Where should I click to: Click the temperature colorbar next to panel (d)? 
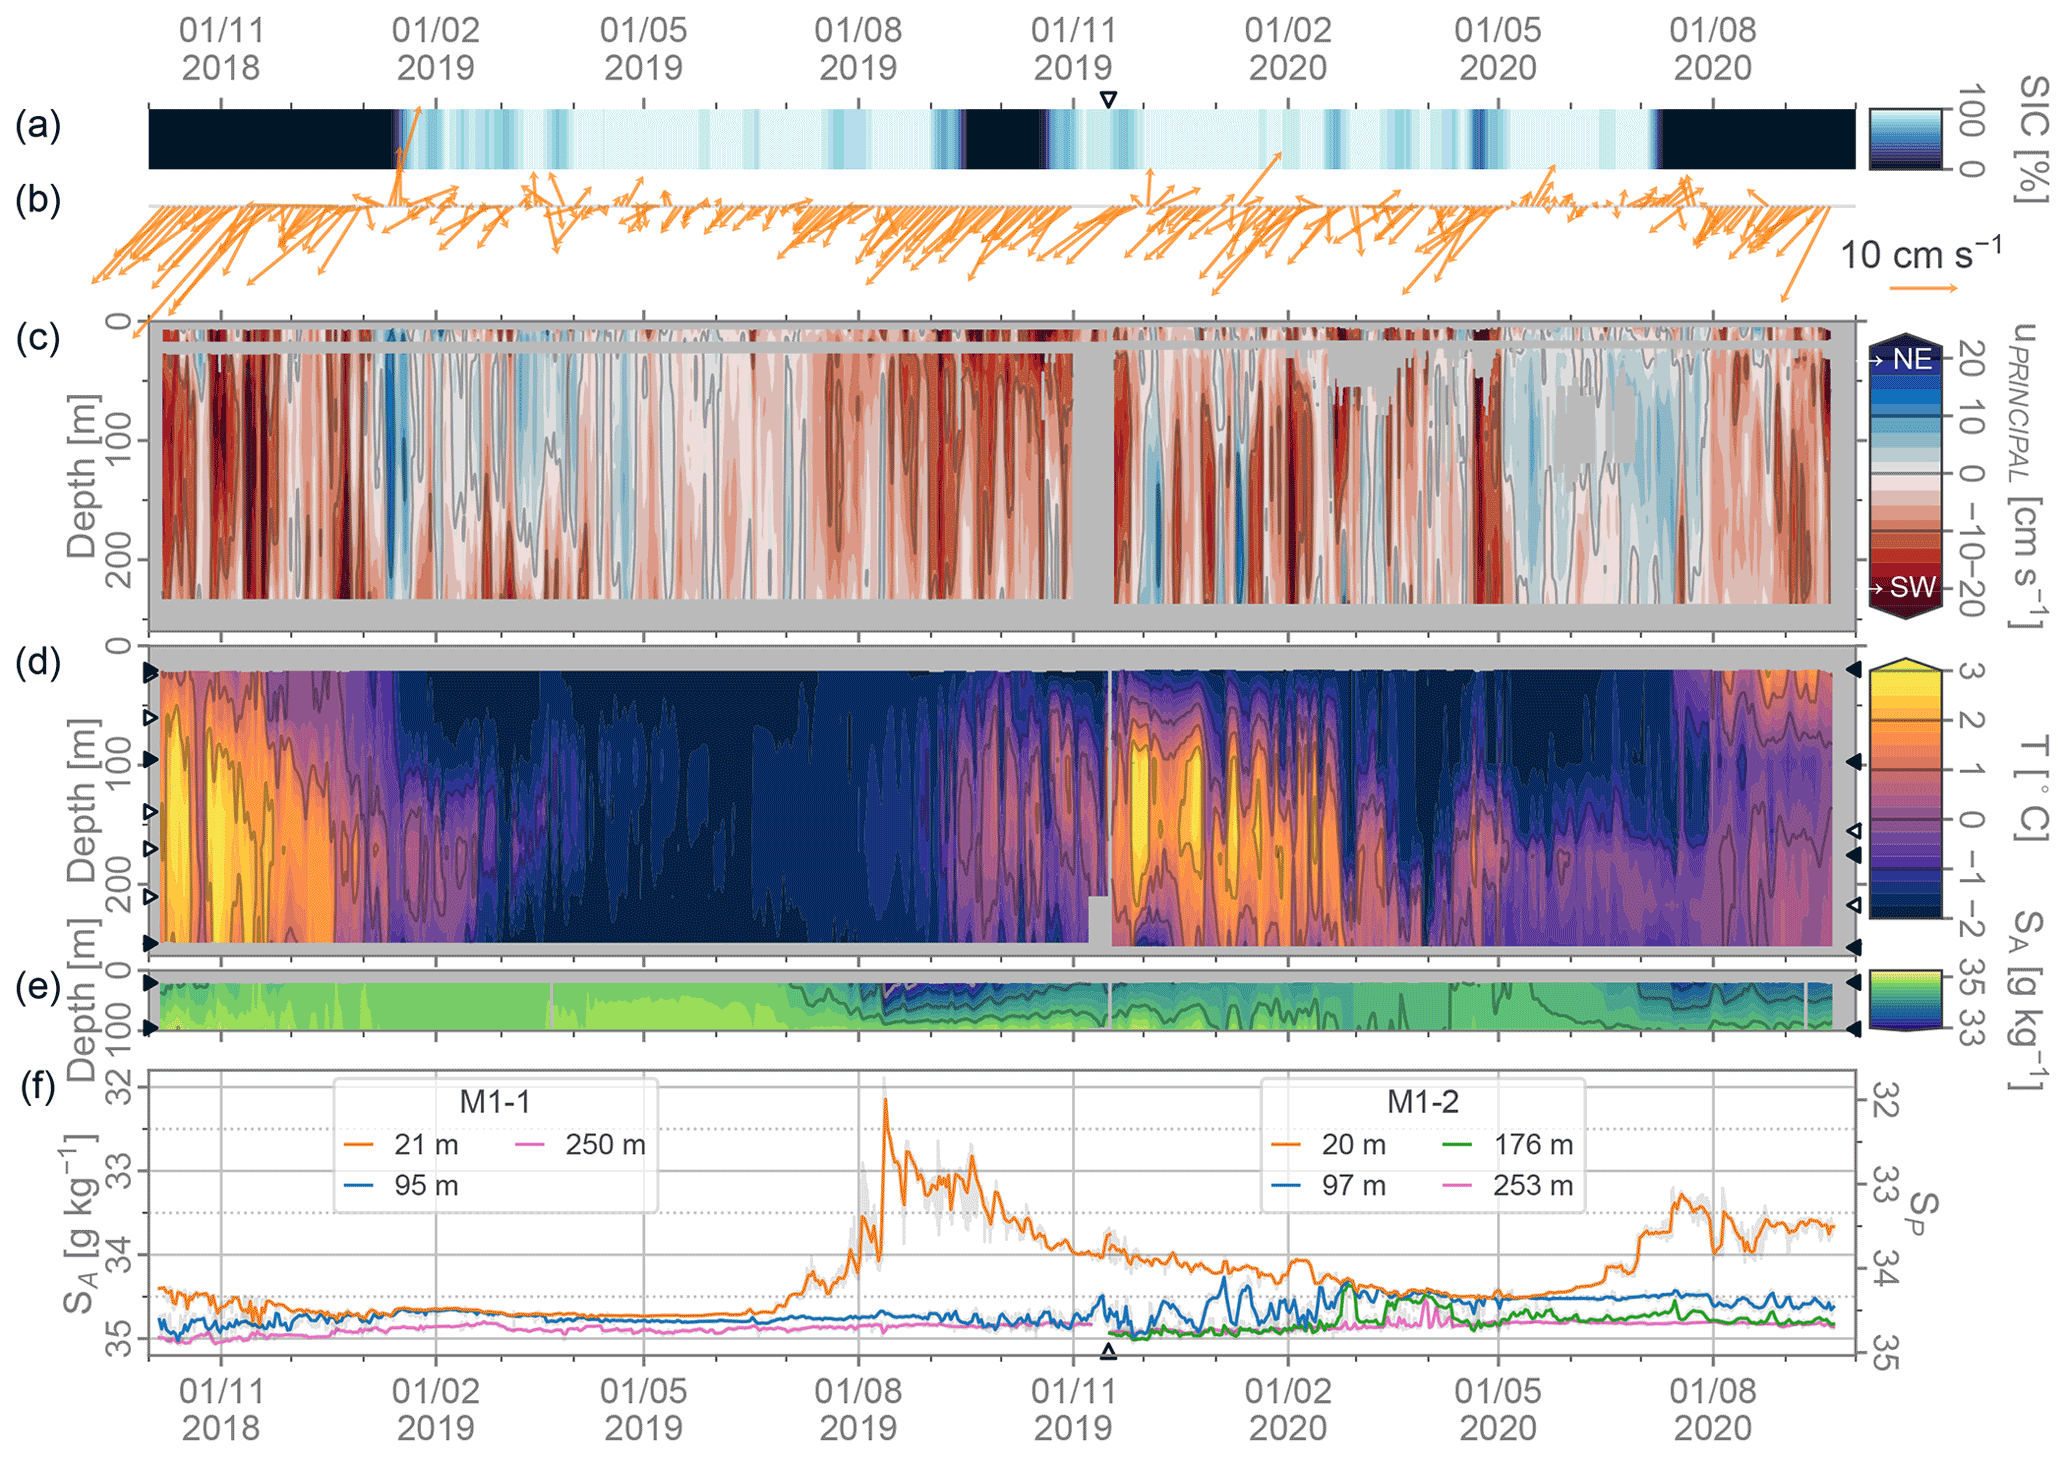pyautogui.click(x=1905, y=790)
